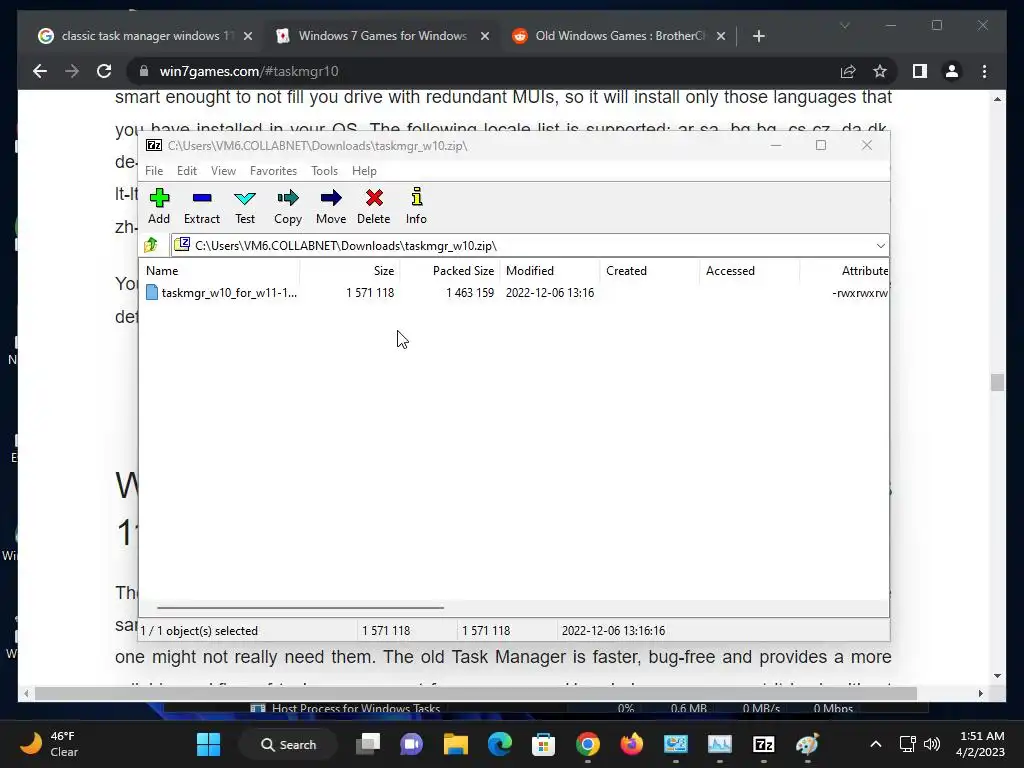This screenshot has width=1024, height=768.
Task: Open the View menu in 7-Zip
Action: 223,170
